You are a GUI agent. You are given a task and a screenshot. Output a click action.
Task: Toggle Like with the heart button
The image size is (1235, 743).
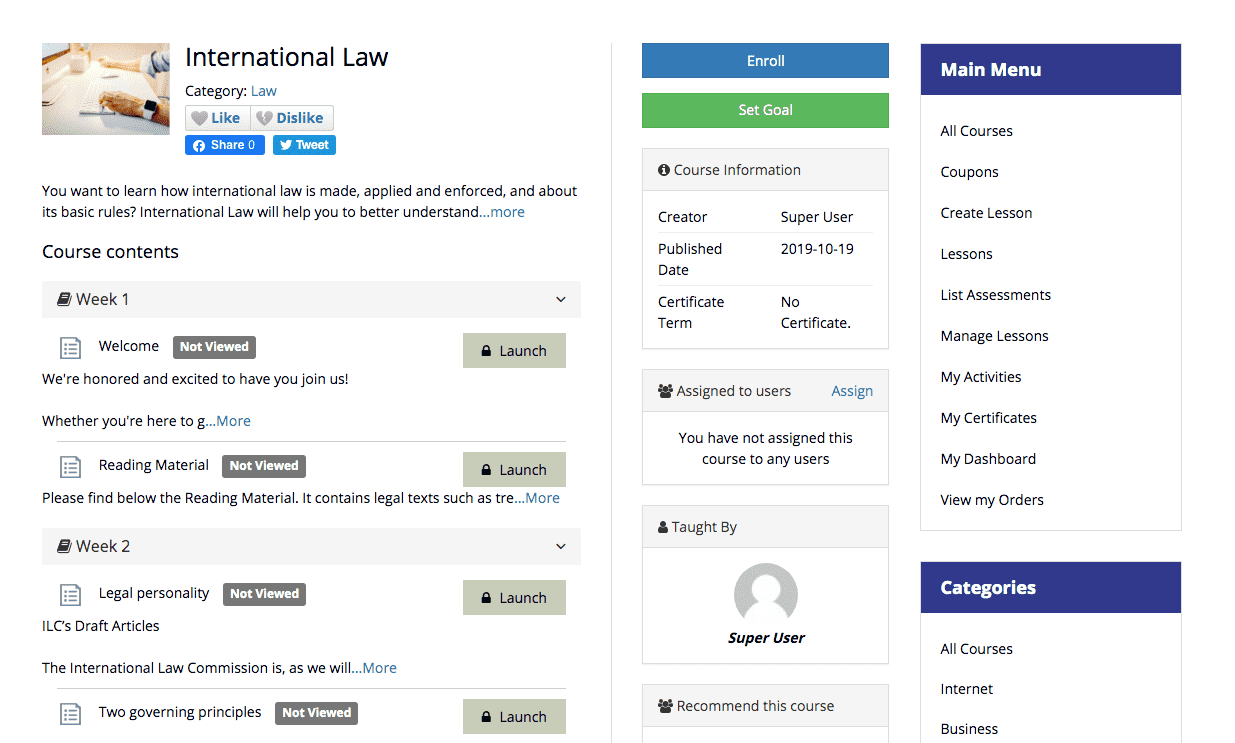click(217, 118)
